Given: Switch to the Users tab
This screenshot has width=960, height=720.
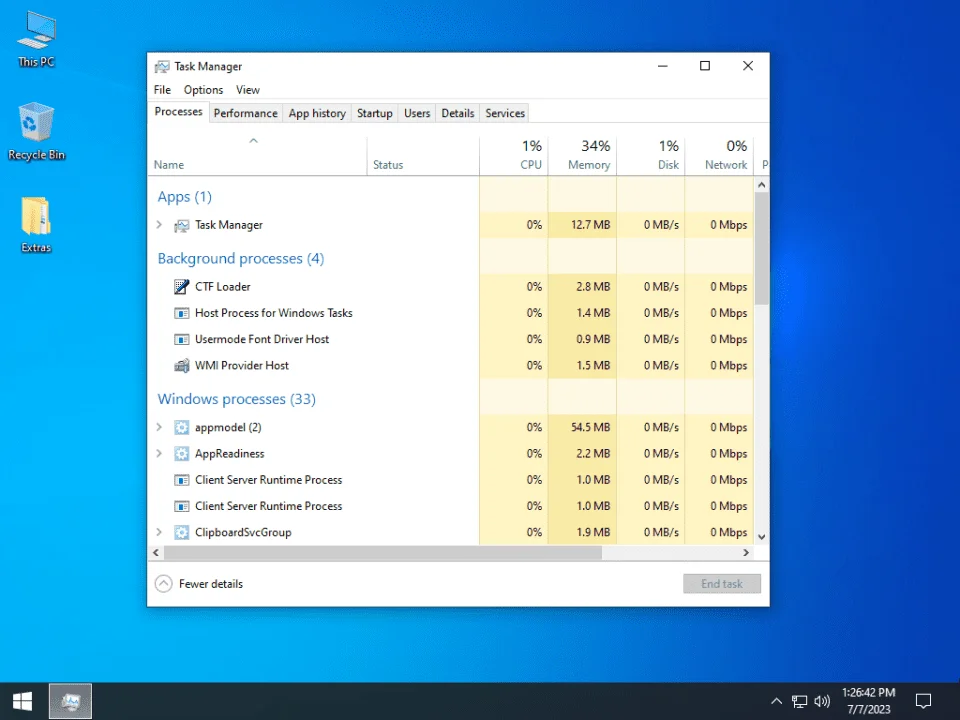Looking at the screenshot, I should click(417, 113).
